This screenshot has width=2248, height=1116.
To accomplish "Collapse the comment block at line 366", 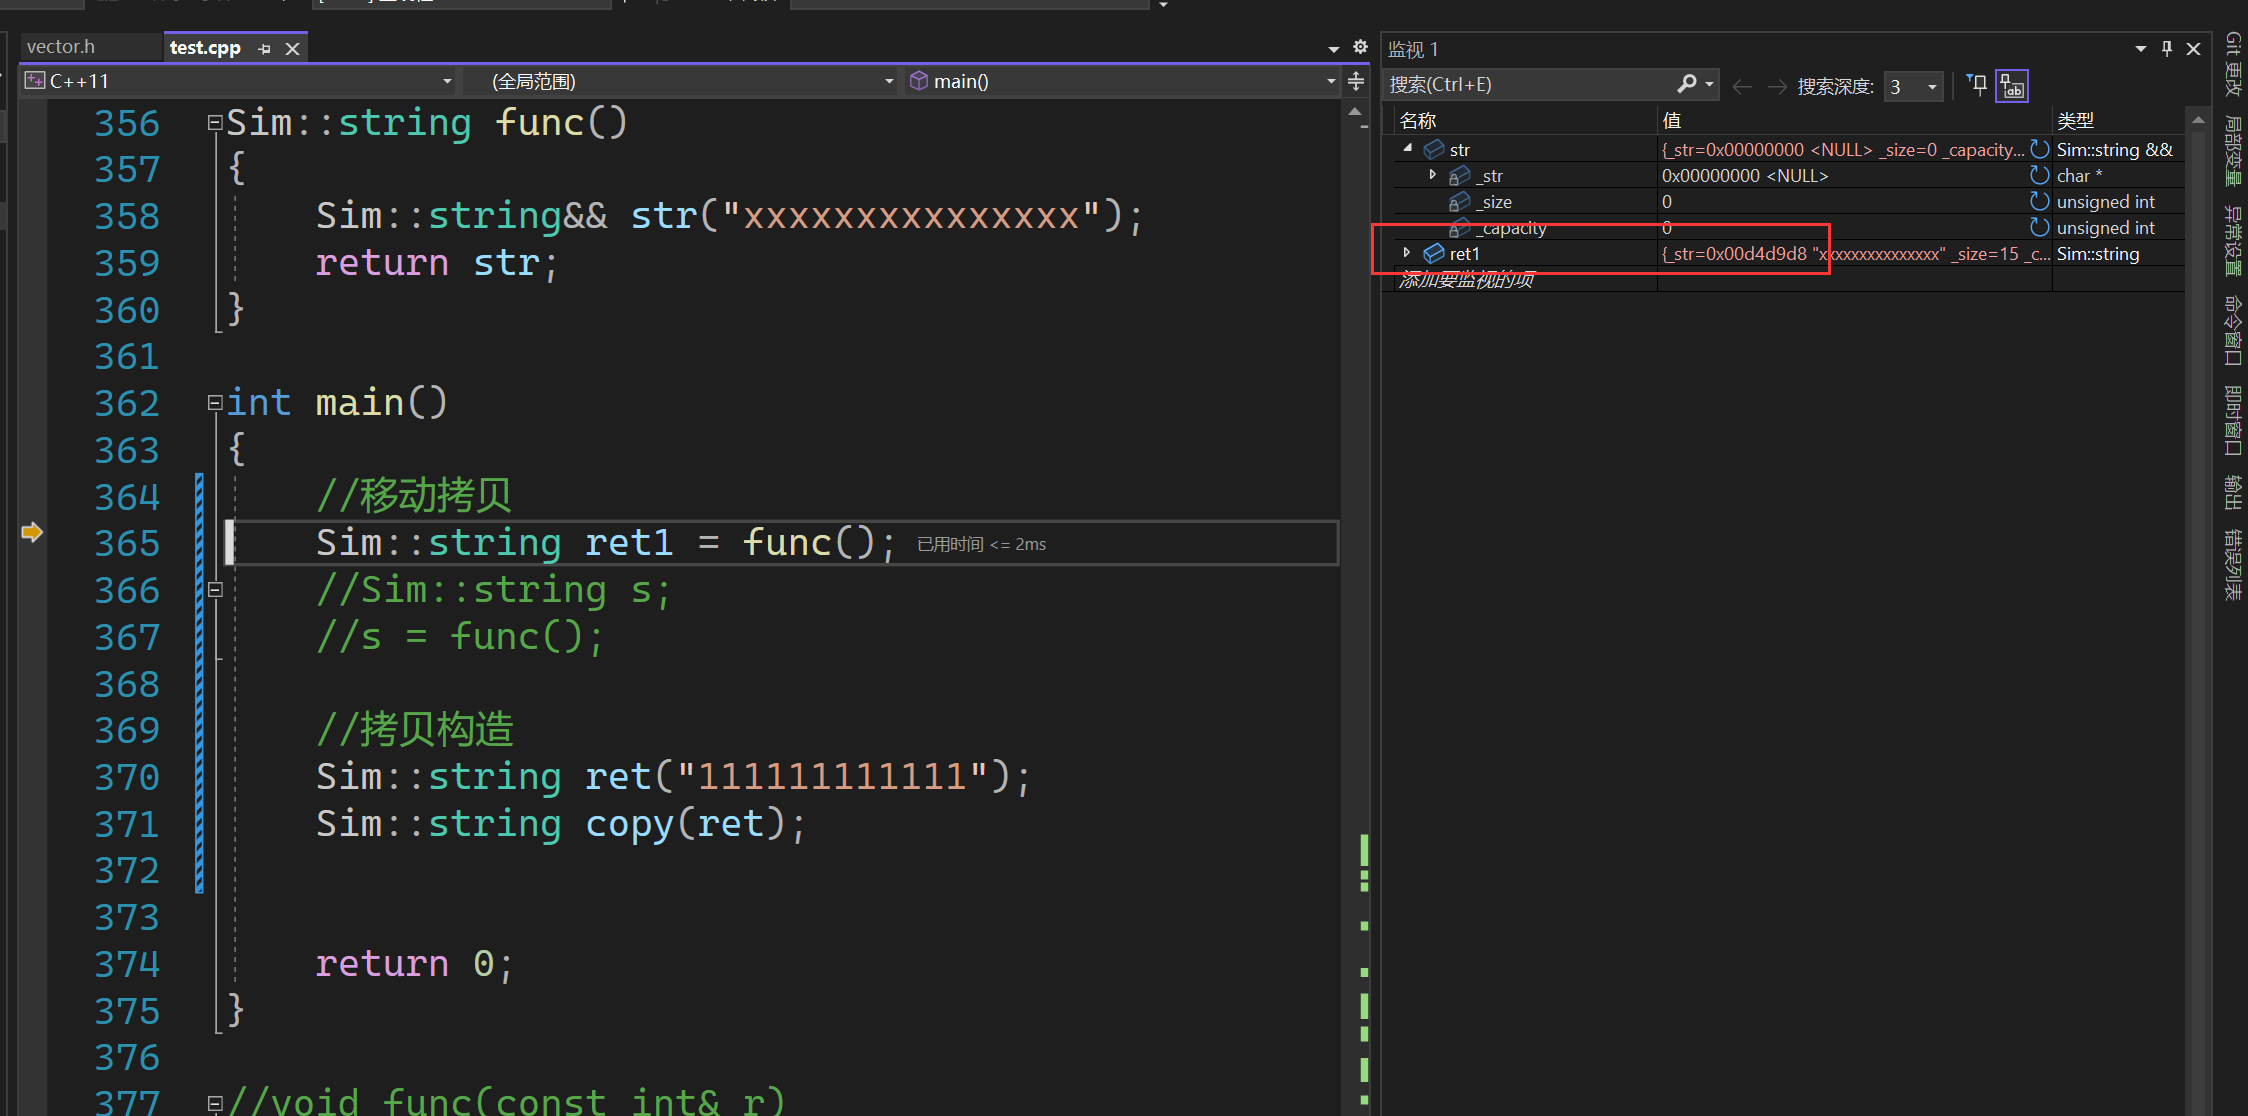I will pyautogui.click(x=215, y=590).
